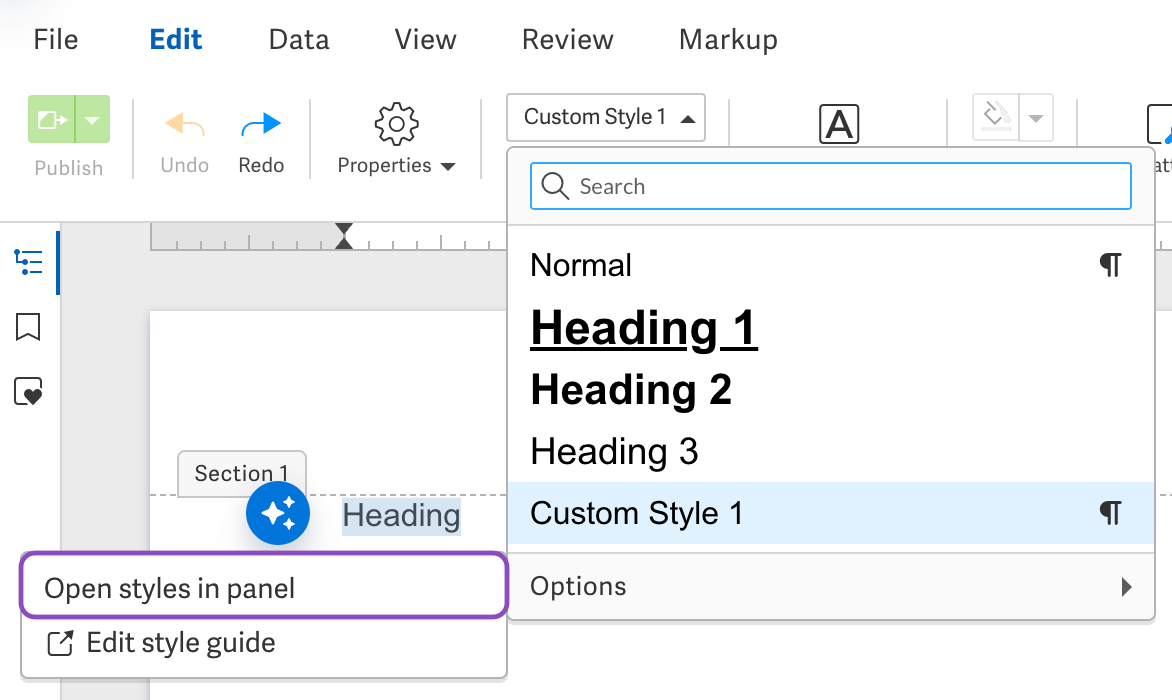Select the font color 'A' tool
Viewport: 1172px width, 700px height.
coord(838,124)
